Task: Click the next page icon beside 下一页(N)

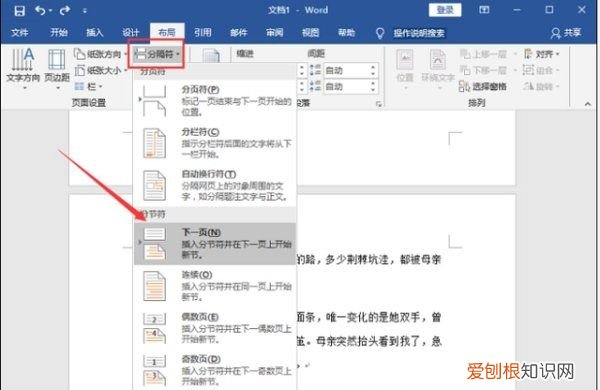Action: [155, 243]
